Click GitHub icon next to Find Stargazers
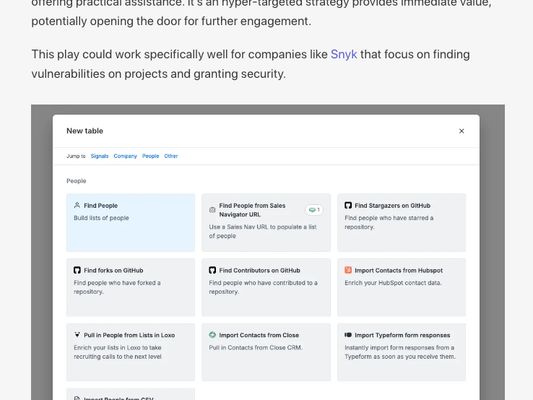Image resolution: width=533 pixels, height=400 pixels. [x=348, y=205]
